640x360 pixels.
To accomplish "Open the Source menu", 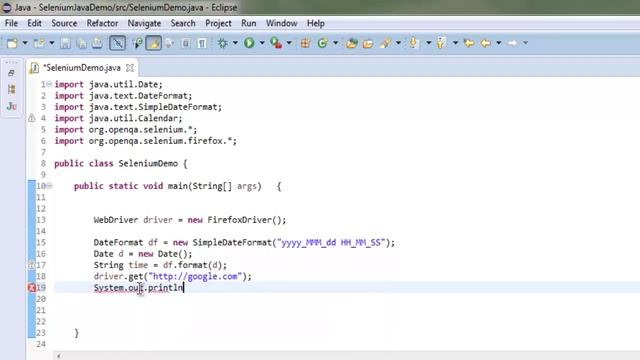I will 64,23.
